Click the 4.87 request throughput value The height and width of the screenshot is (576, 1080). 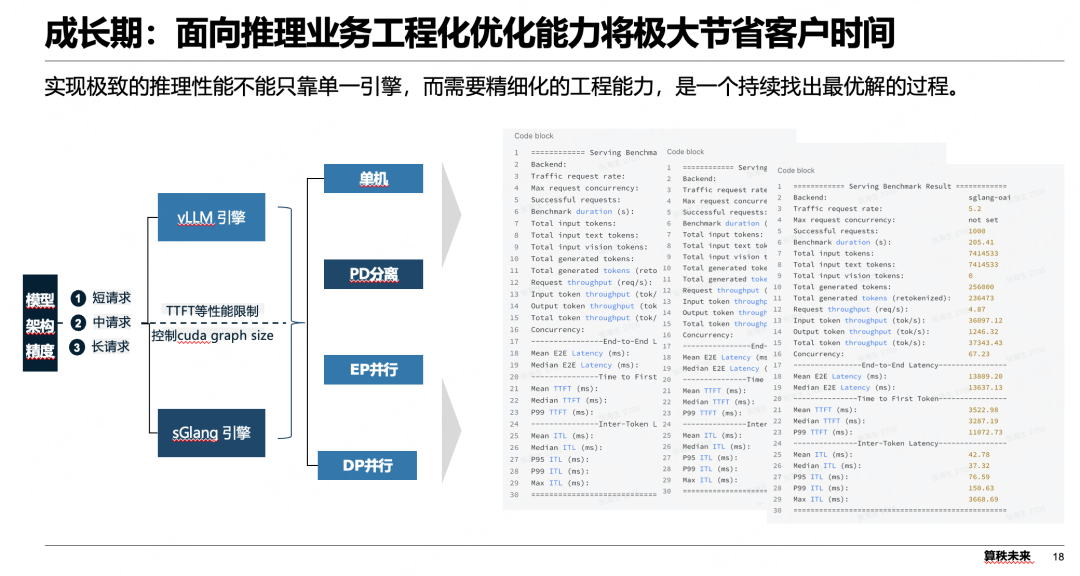click(977, 309)
